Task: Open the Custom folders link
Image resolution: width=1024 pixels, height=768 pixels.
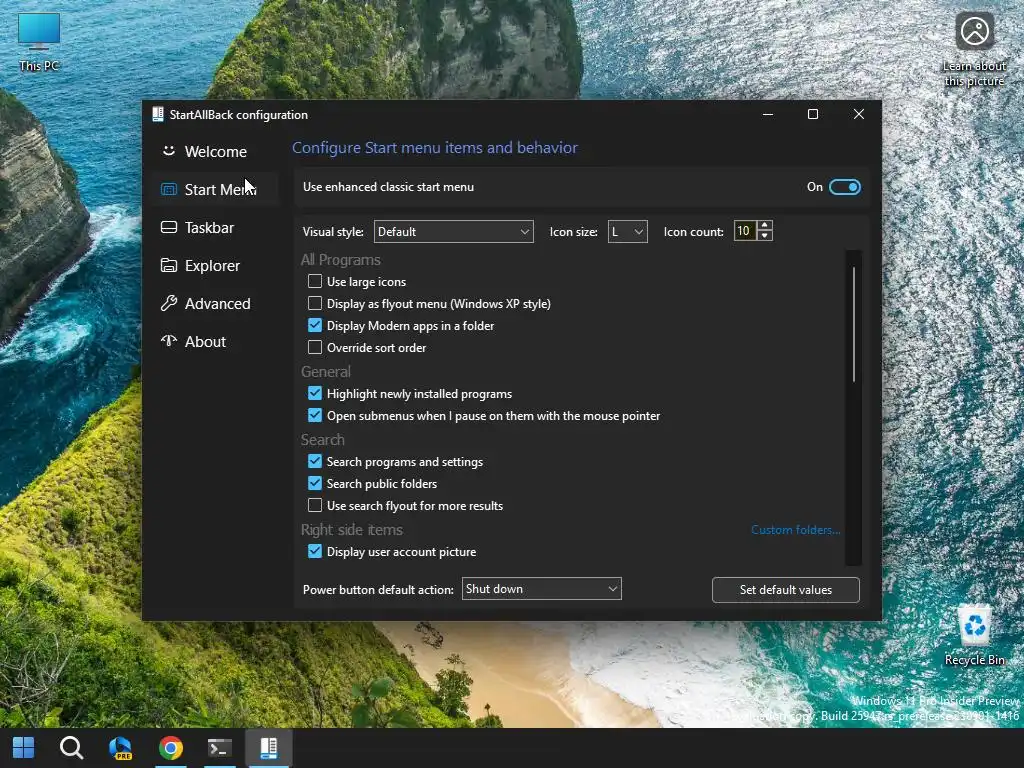Action: 795,530
